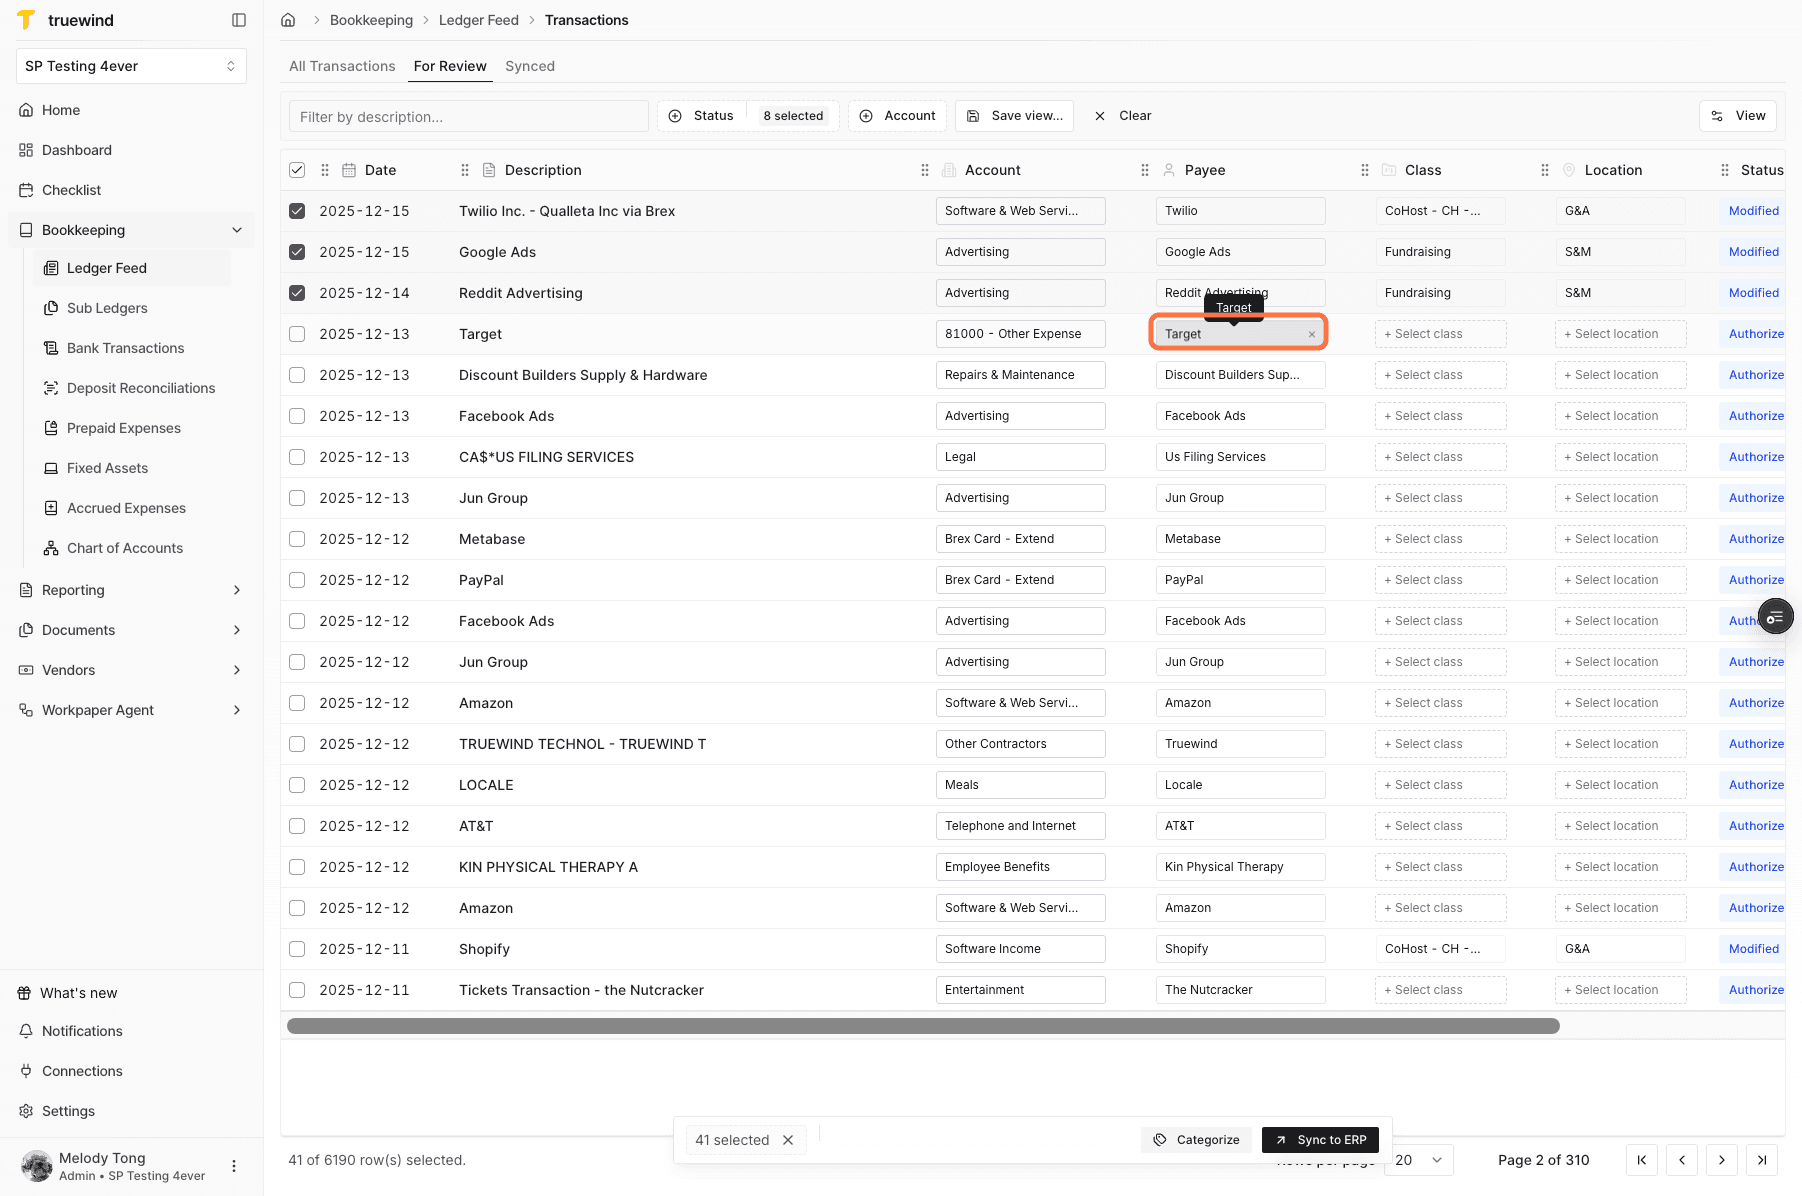Switch to the Synced tab
This screenshot has width=1802, height=1196.
tap(530, 66)
